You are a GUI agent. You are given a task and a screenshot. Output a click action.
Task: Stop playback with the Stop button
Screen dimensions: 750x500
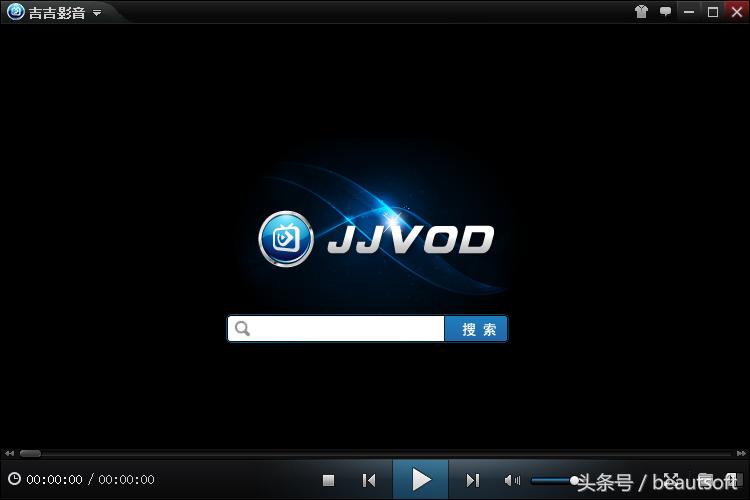328,480
